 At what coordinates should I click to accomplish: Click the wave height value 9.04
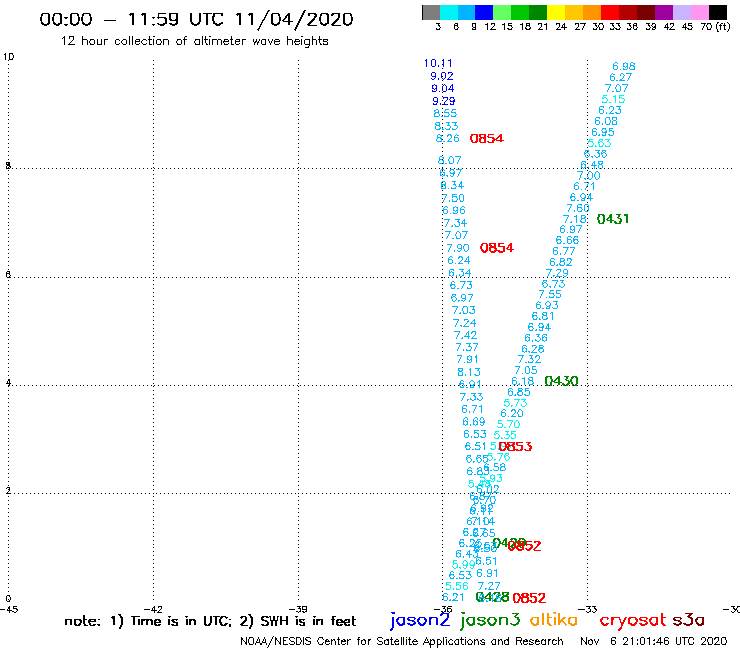(443, 88)
